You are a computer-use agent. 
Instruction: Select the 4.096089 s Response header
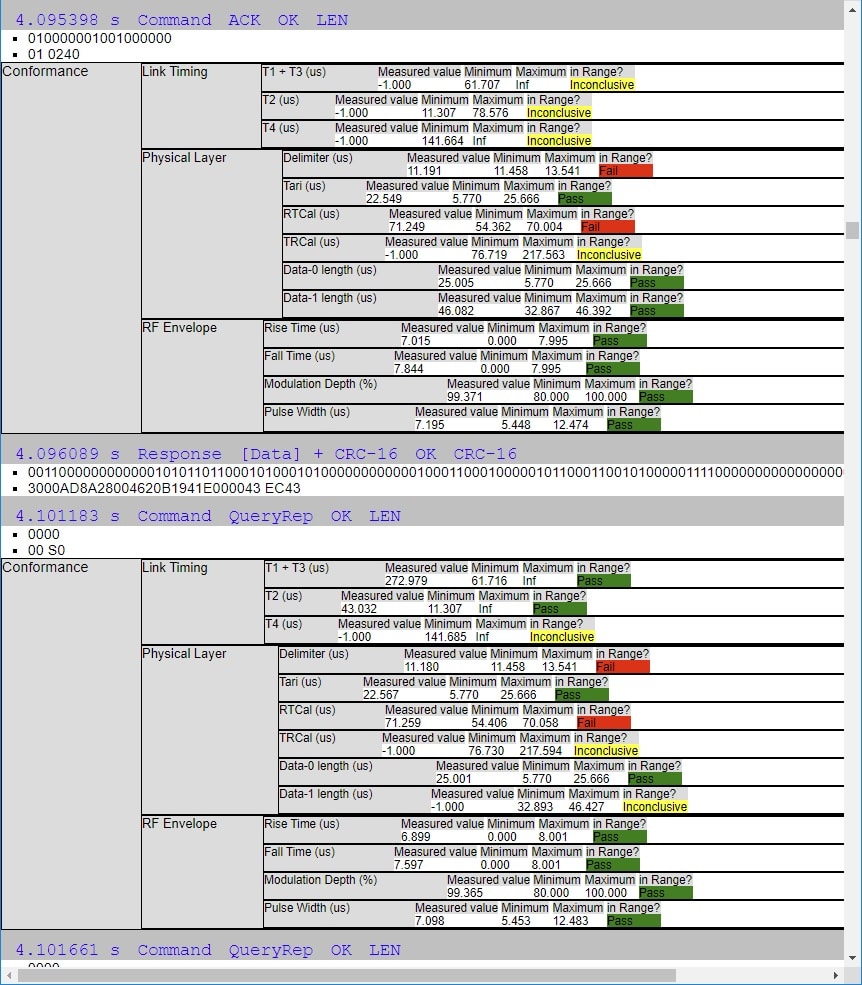click(266, 454)
